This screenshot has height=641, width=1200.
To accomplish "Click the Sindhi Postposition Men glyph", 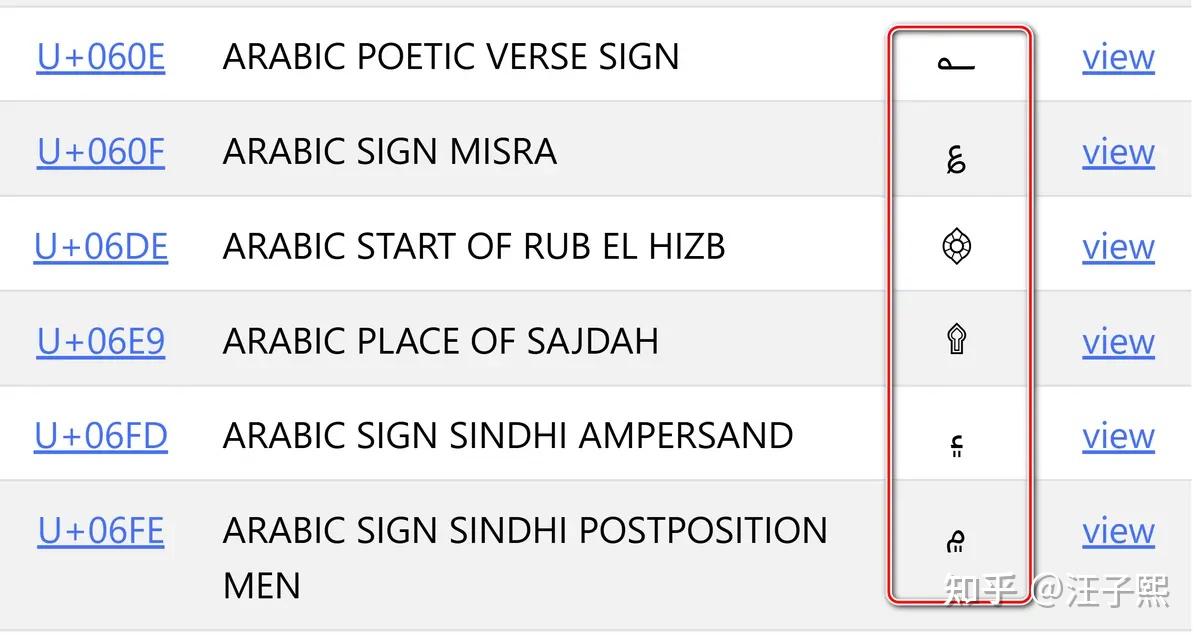I will click(956, 540).
